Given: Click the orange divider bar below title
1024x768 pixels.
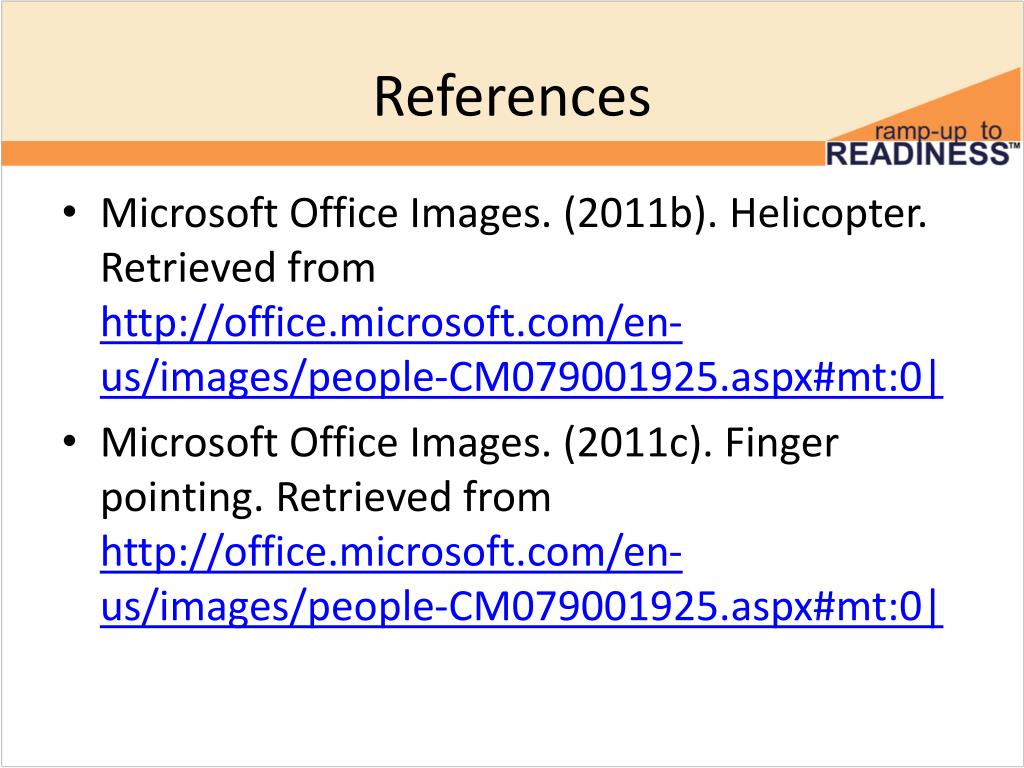Looking at the screenshot, I should [x=413, y=153].
